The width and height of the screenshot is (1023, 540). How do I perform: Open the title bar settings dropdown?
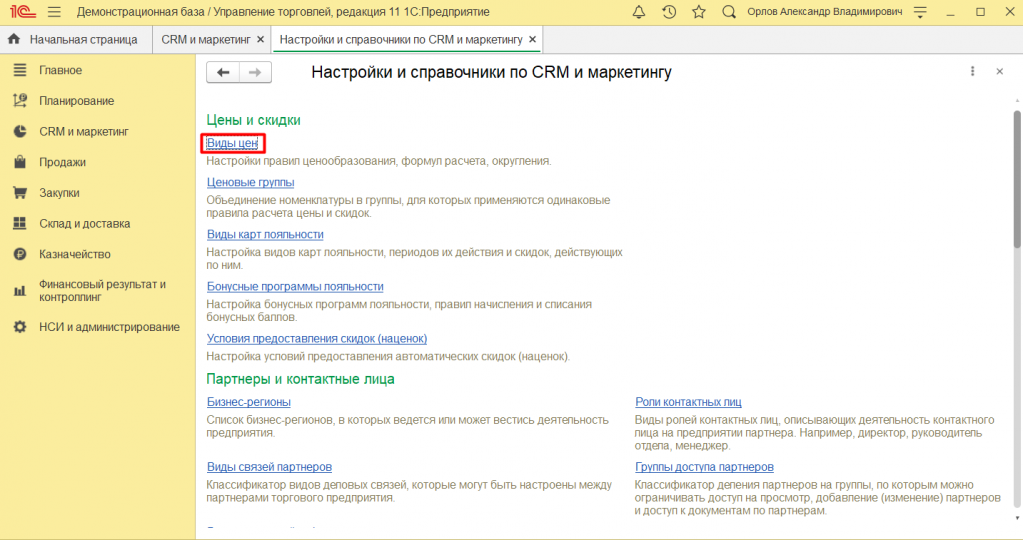[921, 12]
